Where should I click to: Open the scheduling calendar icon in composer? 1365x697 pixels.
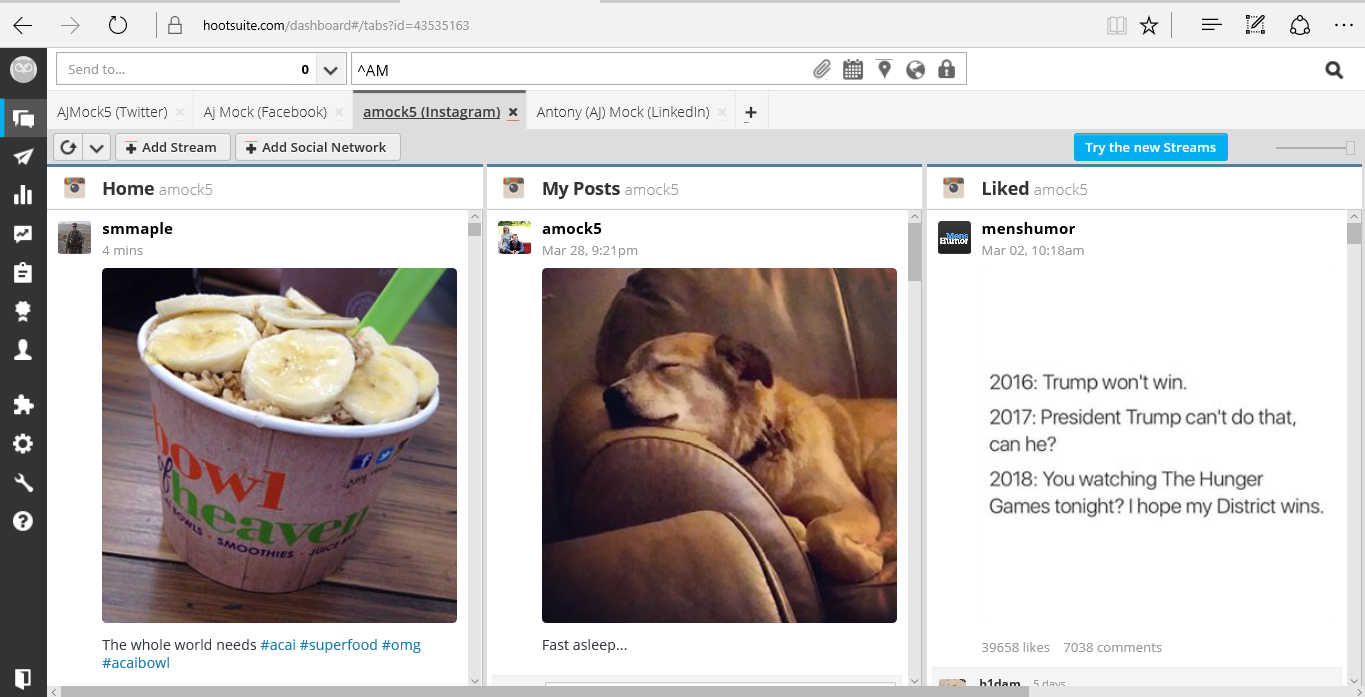853,70
